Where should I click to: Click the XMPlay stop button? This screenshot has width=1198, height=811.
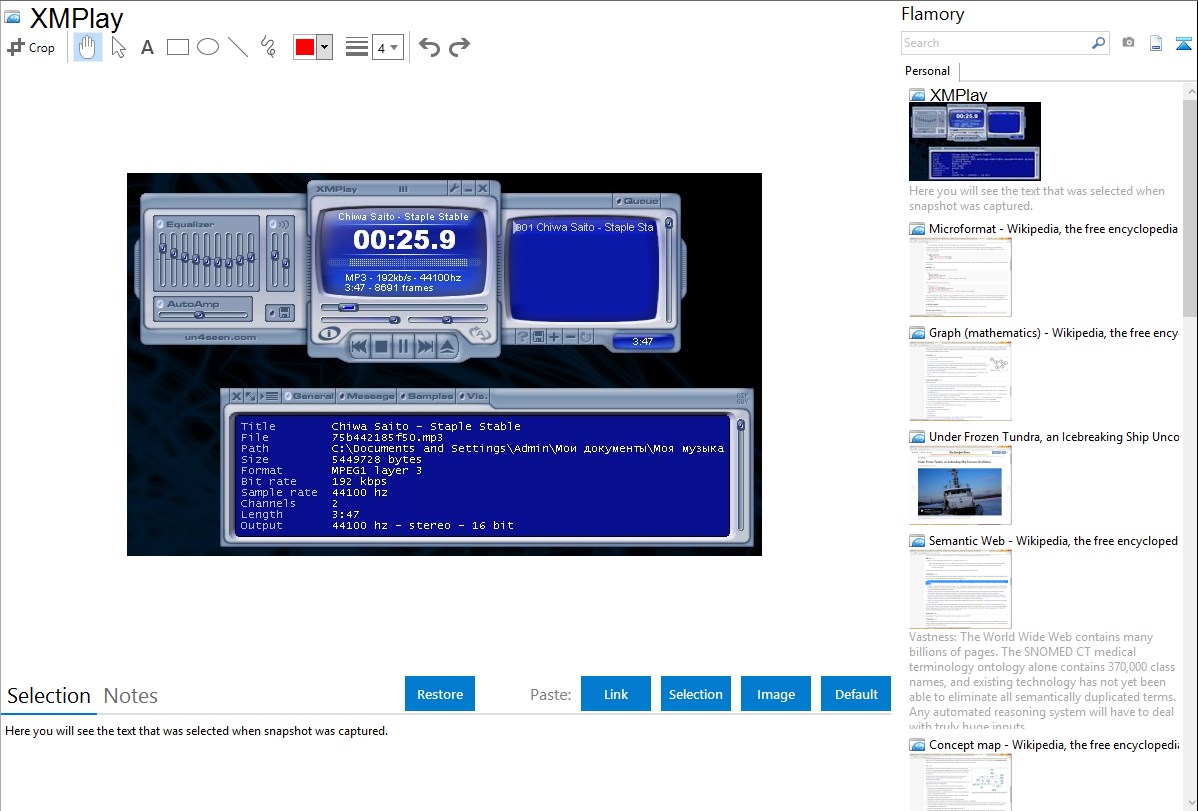click(381, 346)
